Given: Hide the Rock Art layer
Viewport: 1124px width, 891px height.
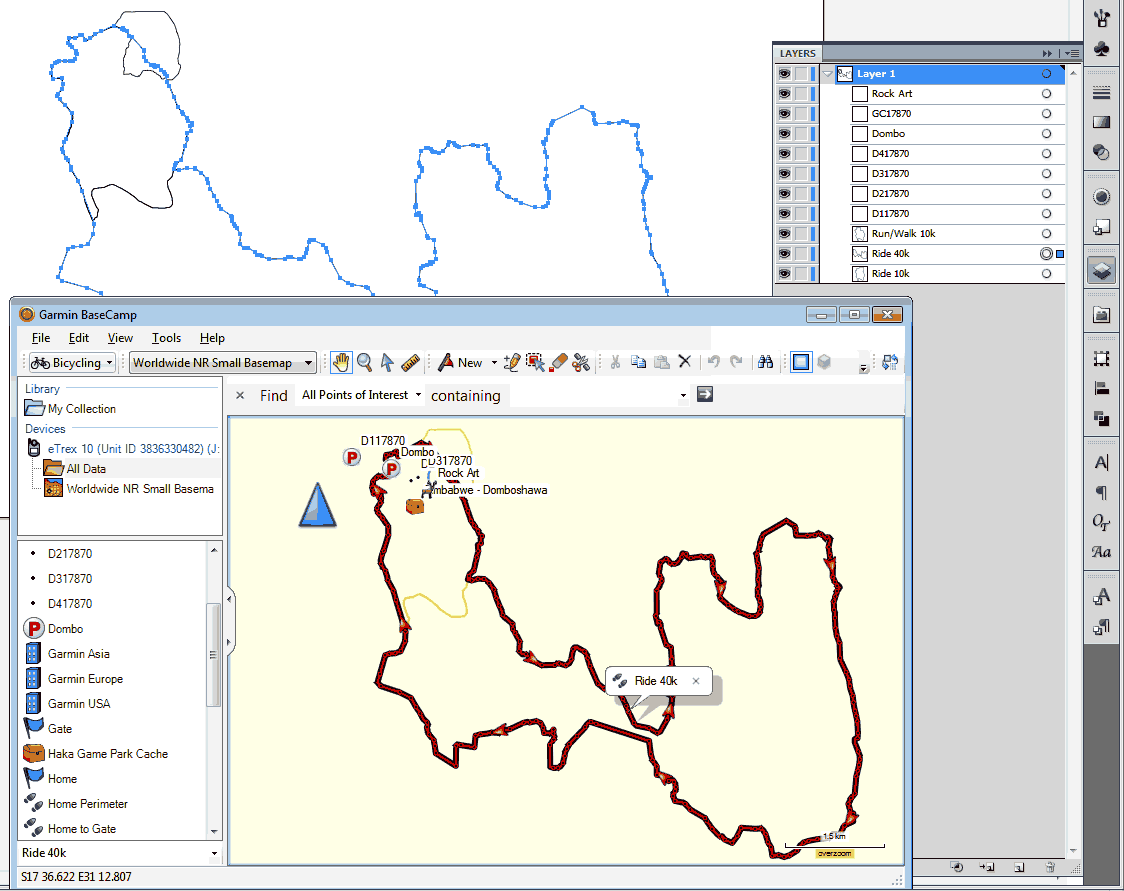Looking at the screenshot, I should click(784, 94).
